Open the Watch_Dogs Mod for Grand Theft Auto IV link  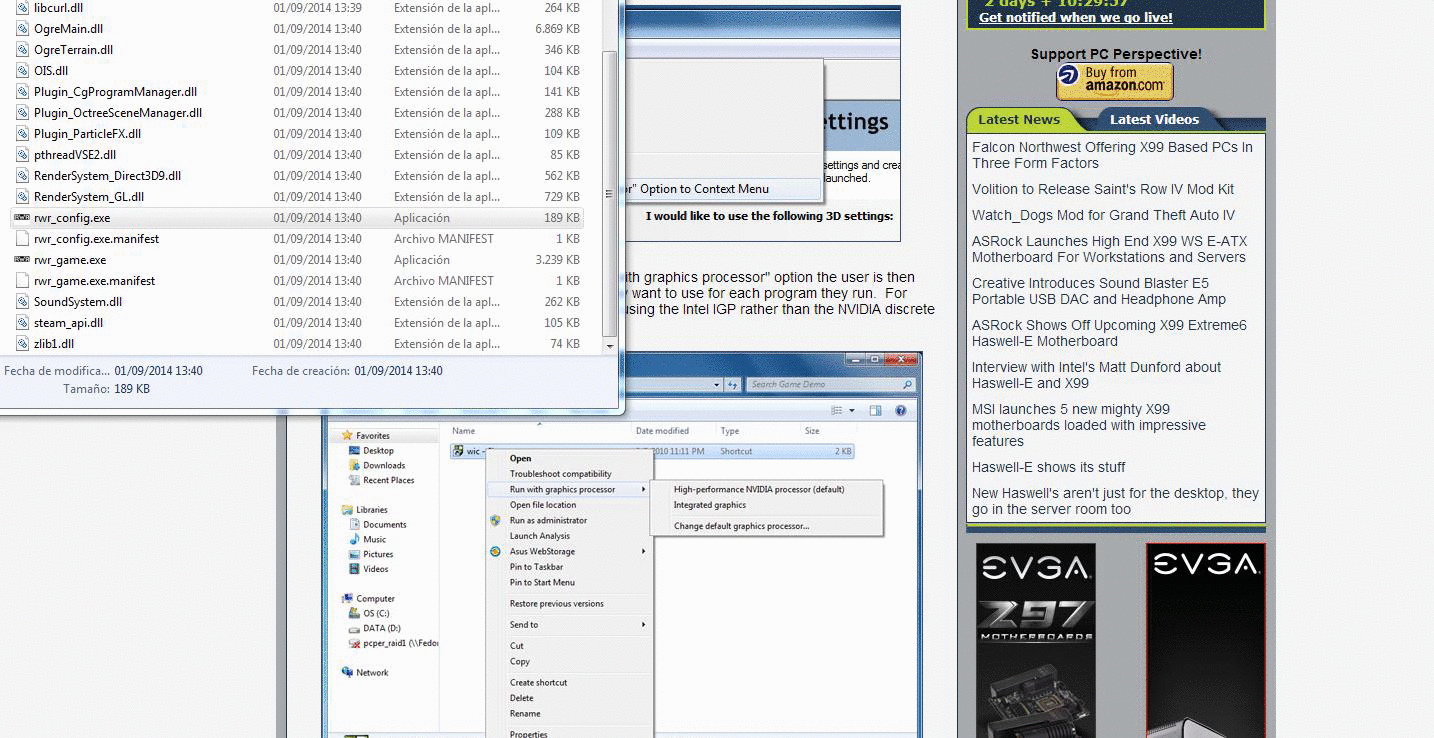(x=1103, y=215)
